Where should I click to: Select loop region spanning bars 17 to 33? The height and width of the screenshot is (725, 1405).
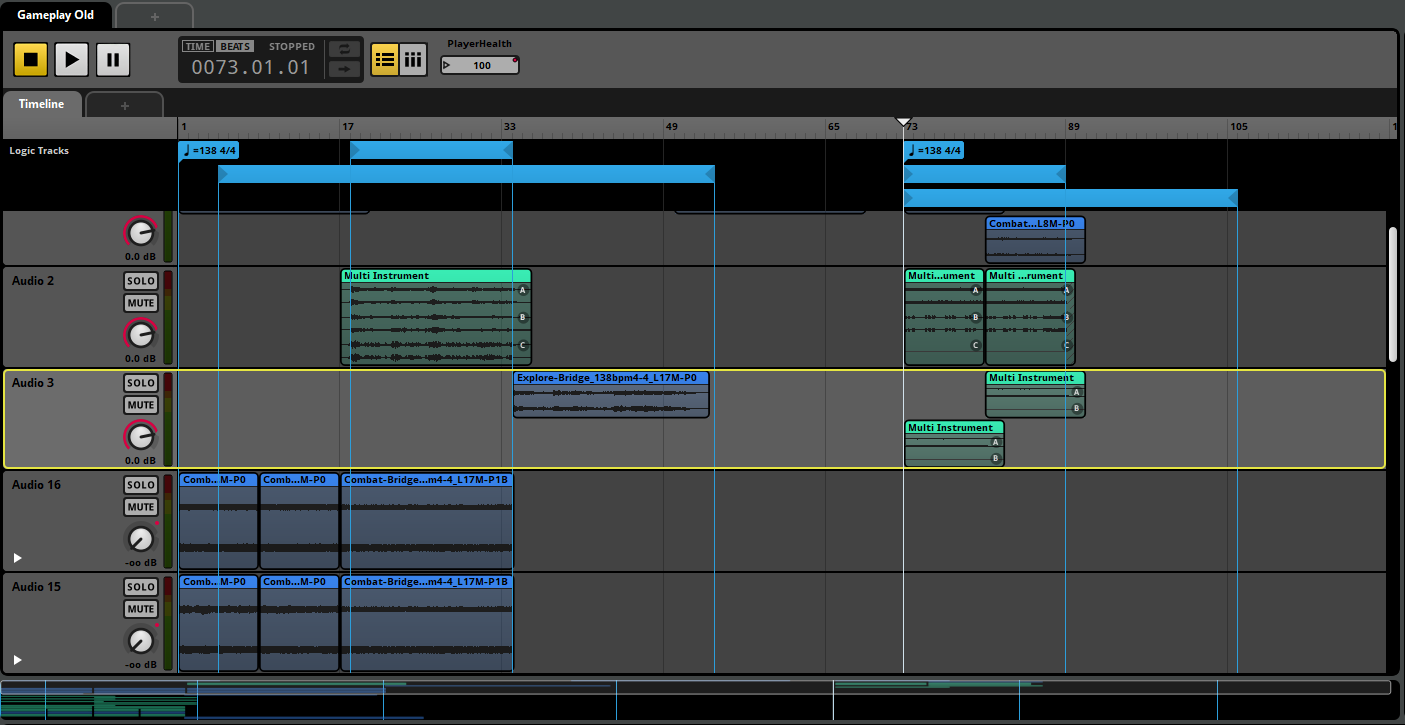(x=431, y=151)
